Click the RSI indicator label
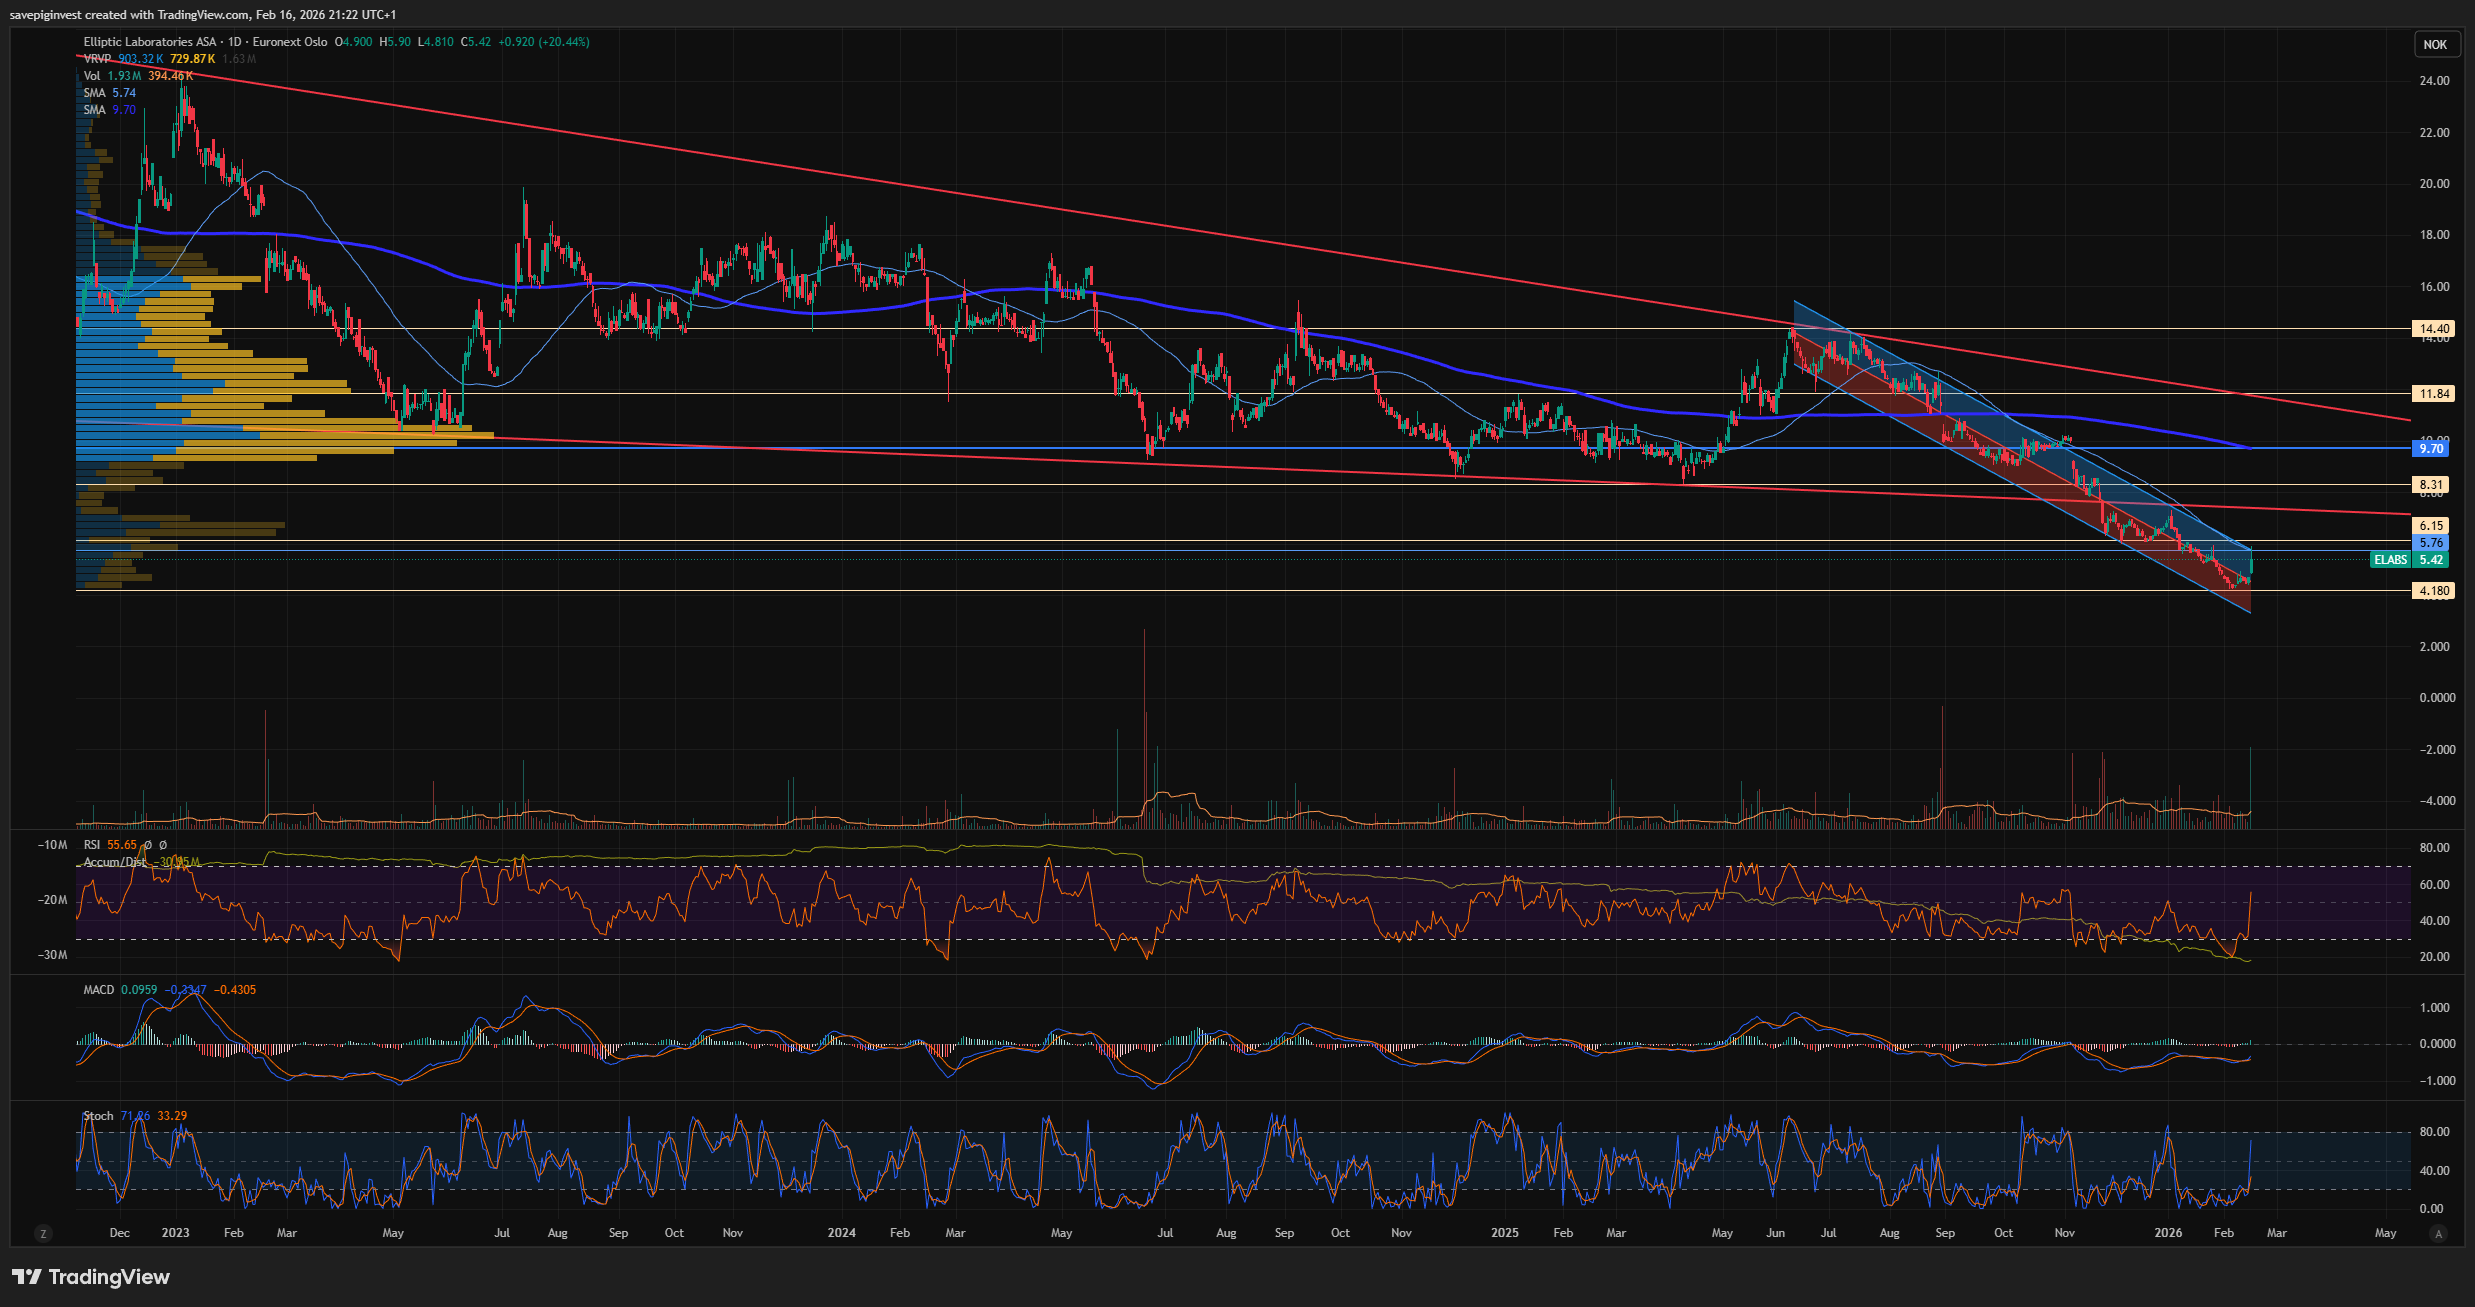2475x1307 pixels. point(92,845)
